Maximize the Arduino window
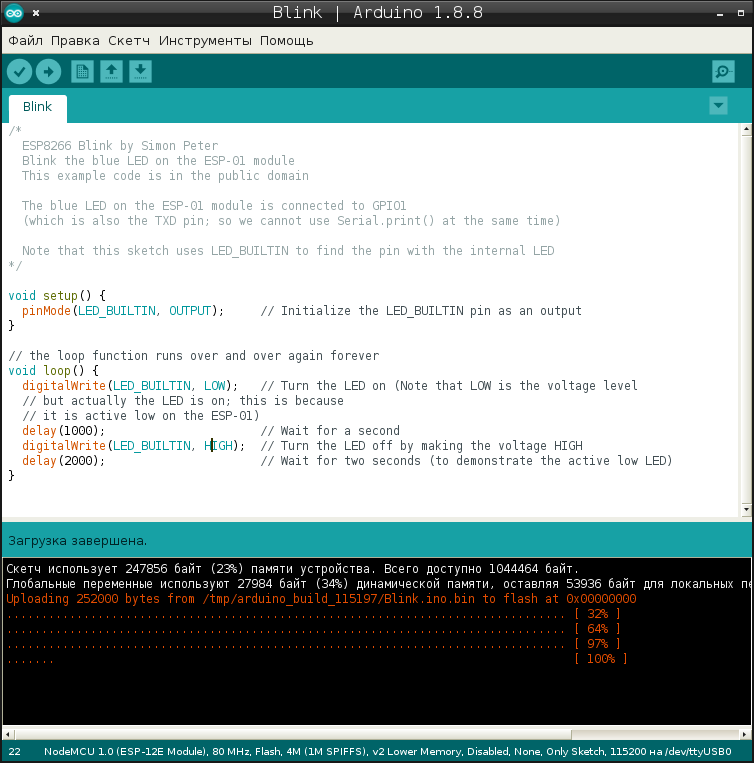 coord(741,13)
